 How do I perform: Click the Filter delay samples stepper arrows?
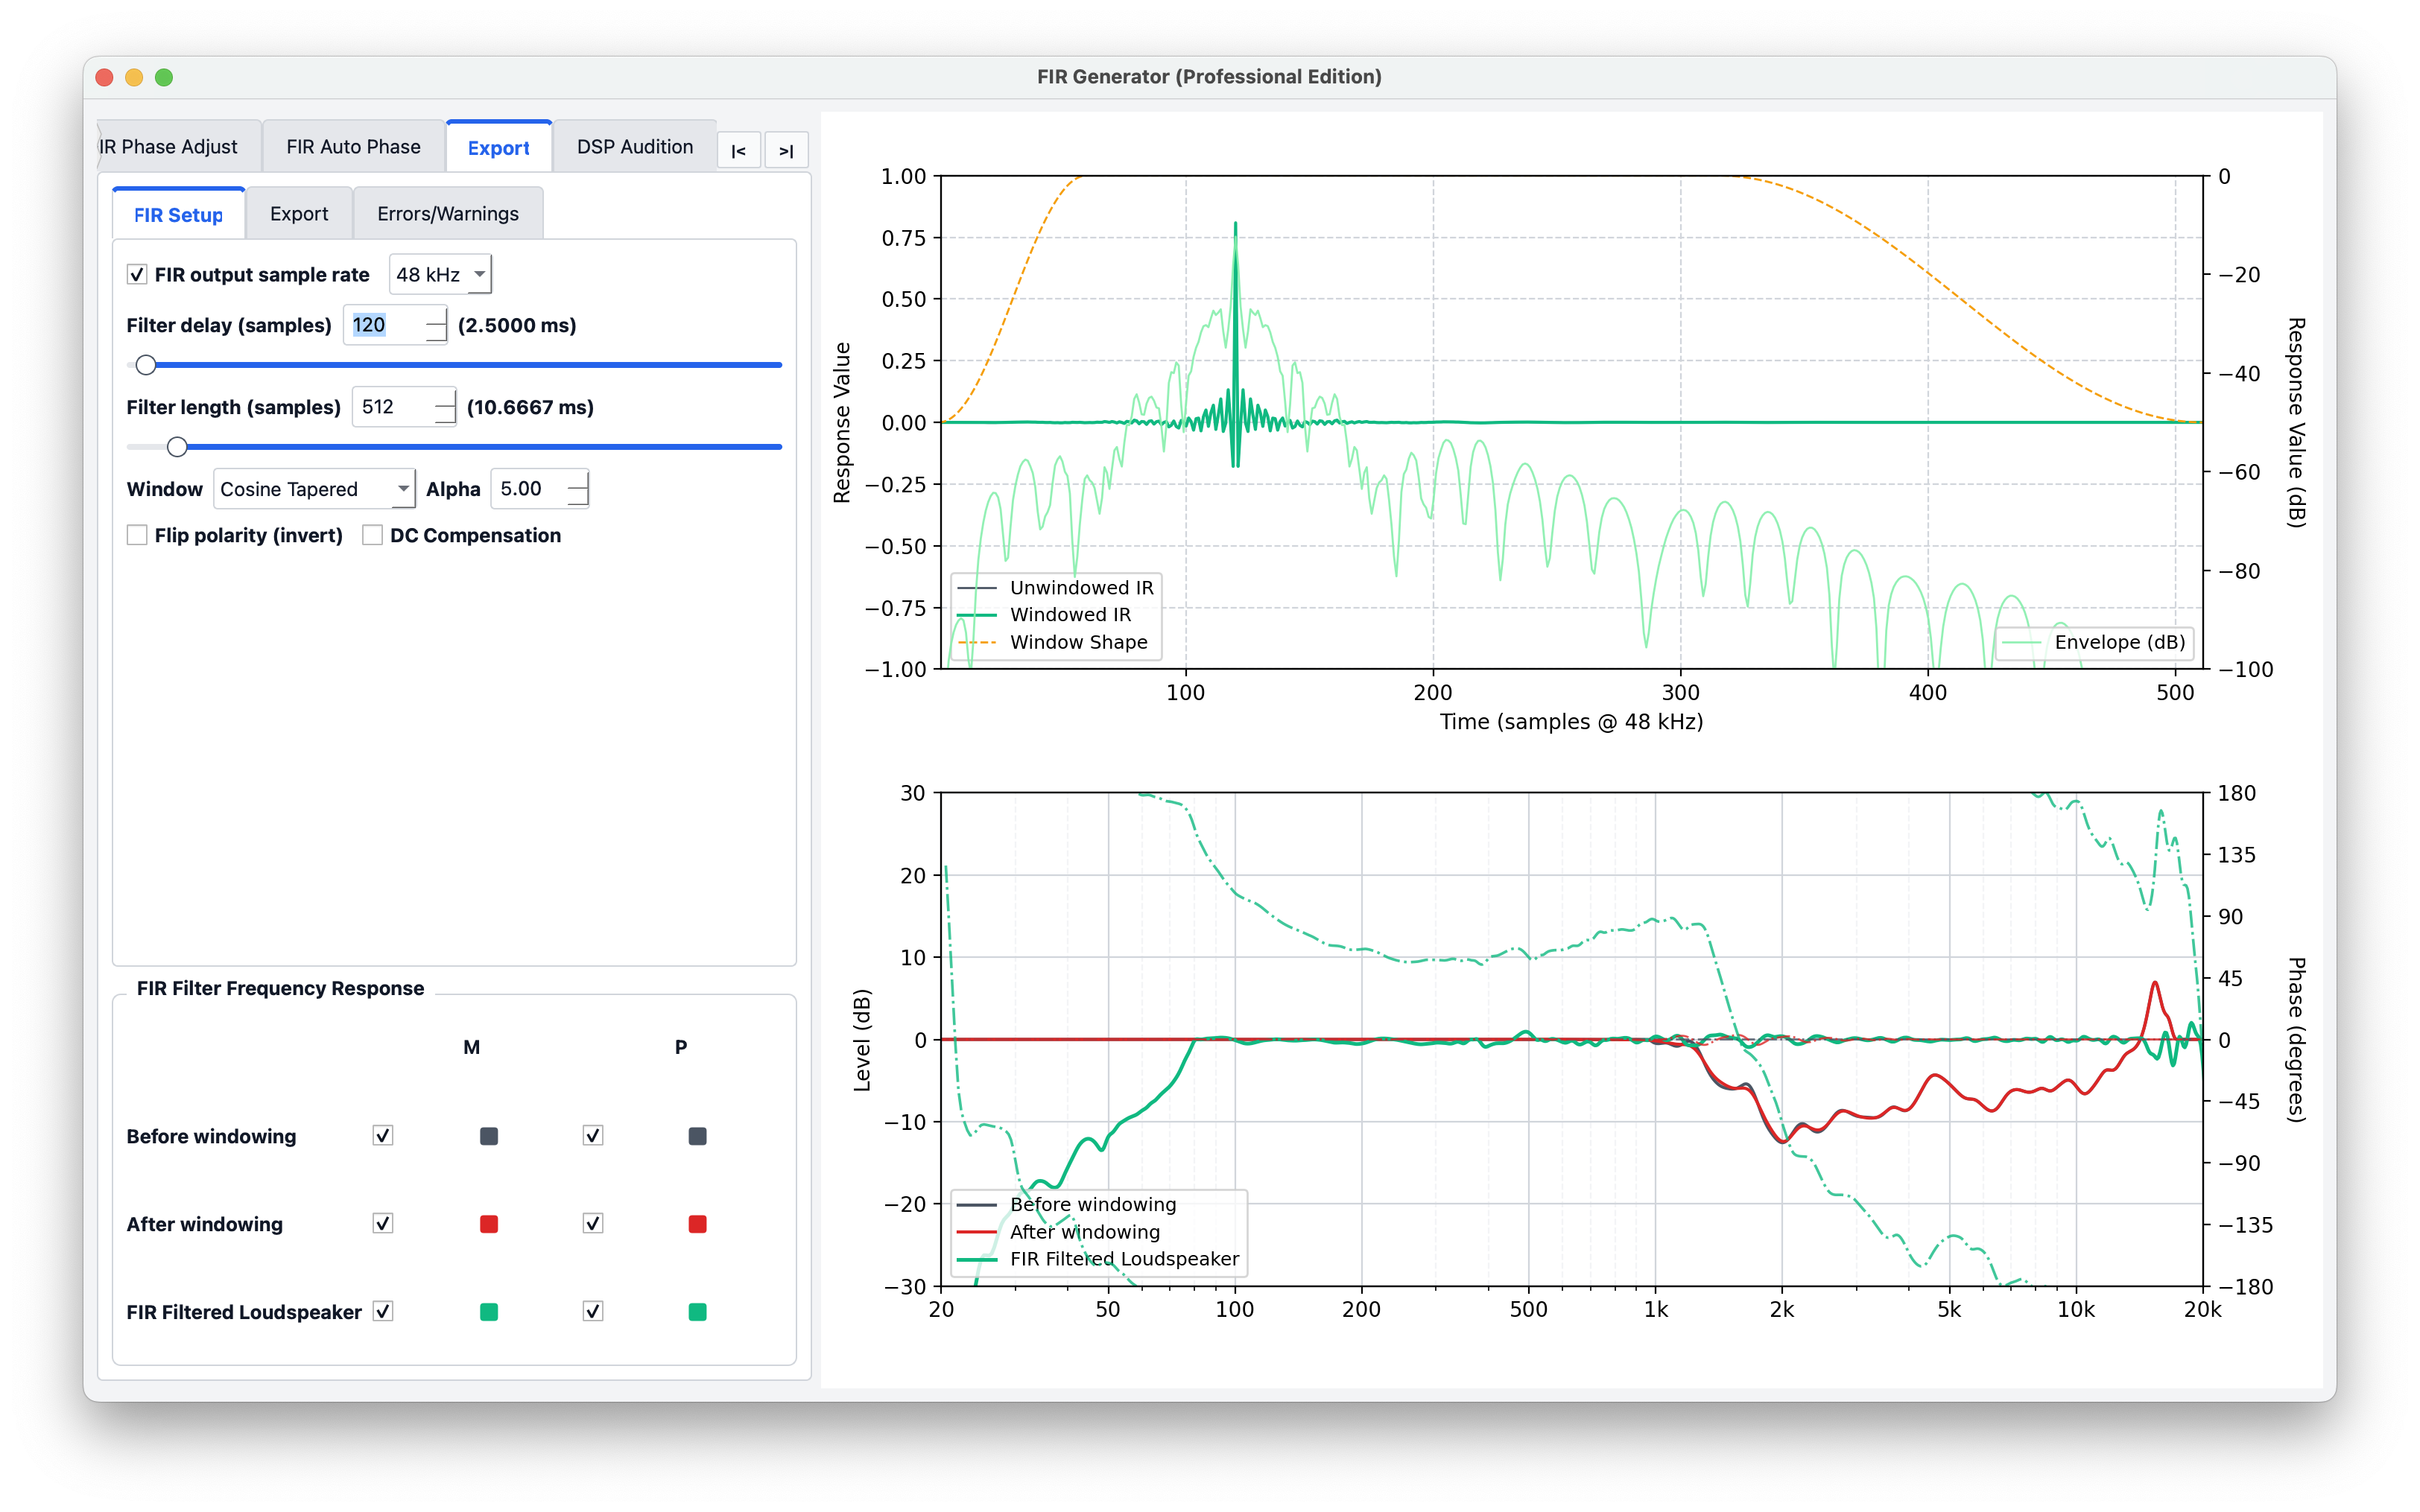436,325
